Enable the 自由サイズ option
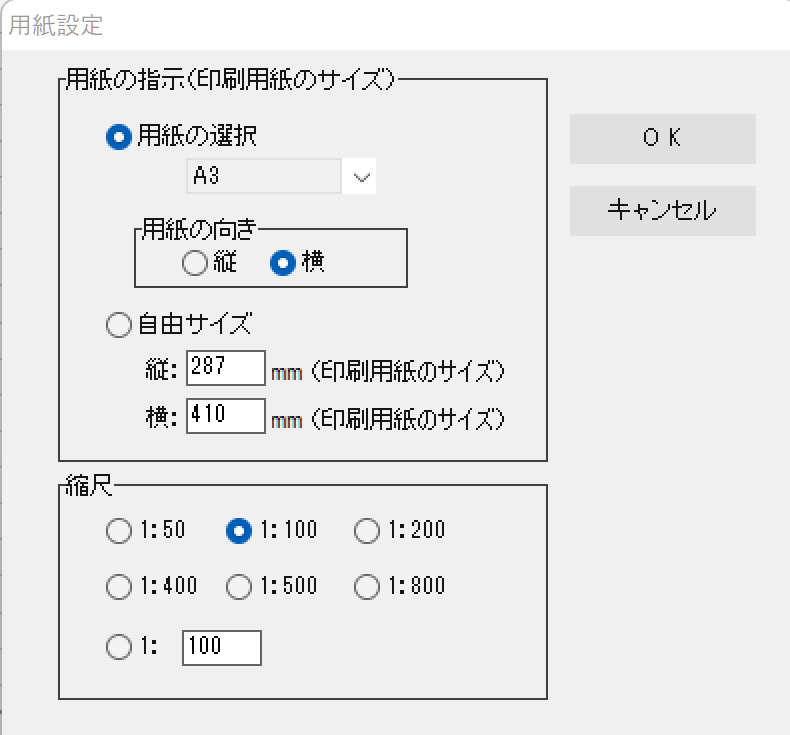The height and width of the screenshot is (735, 790). pos(118,324)
